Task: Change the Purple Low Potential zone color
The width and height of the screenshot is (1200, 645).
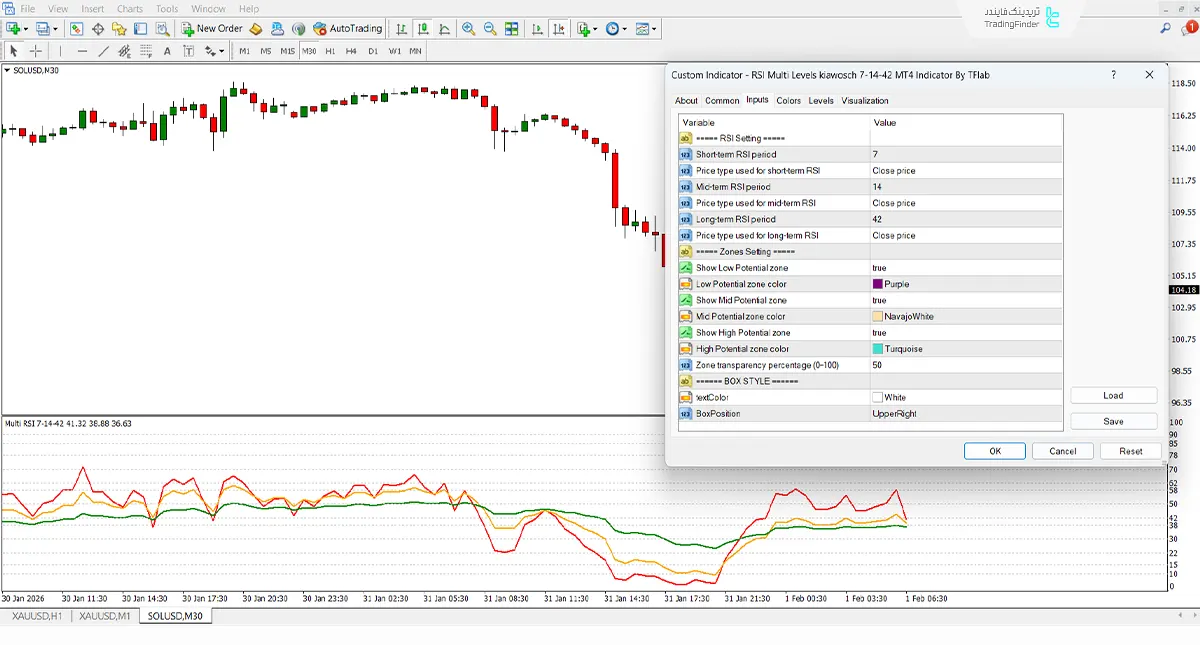Action: click(960, 283)
